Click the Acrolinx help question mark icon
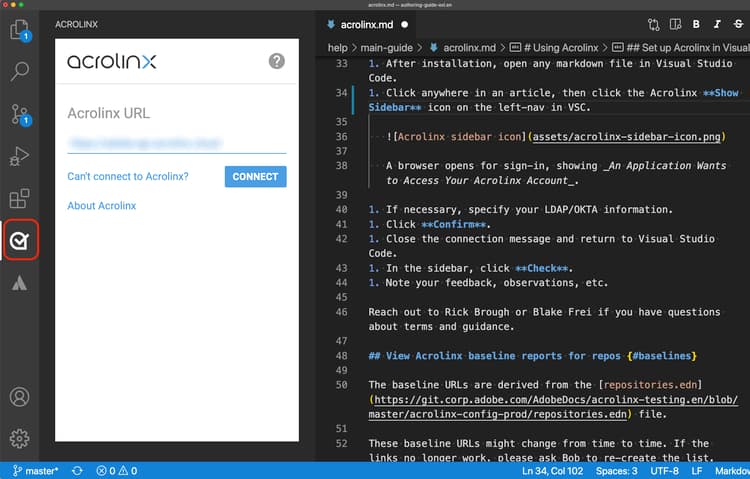The image size is (750, 479). (276, 61)
